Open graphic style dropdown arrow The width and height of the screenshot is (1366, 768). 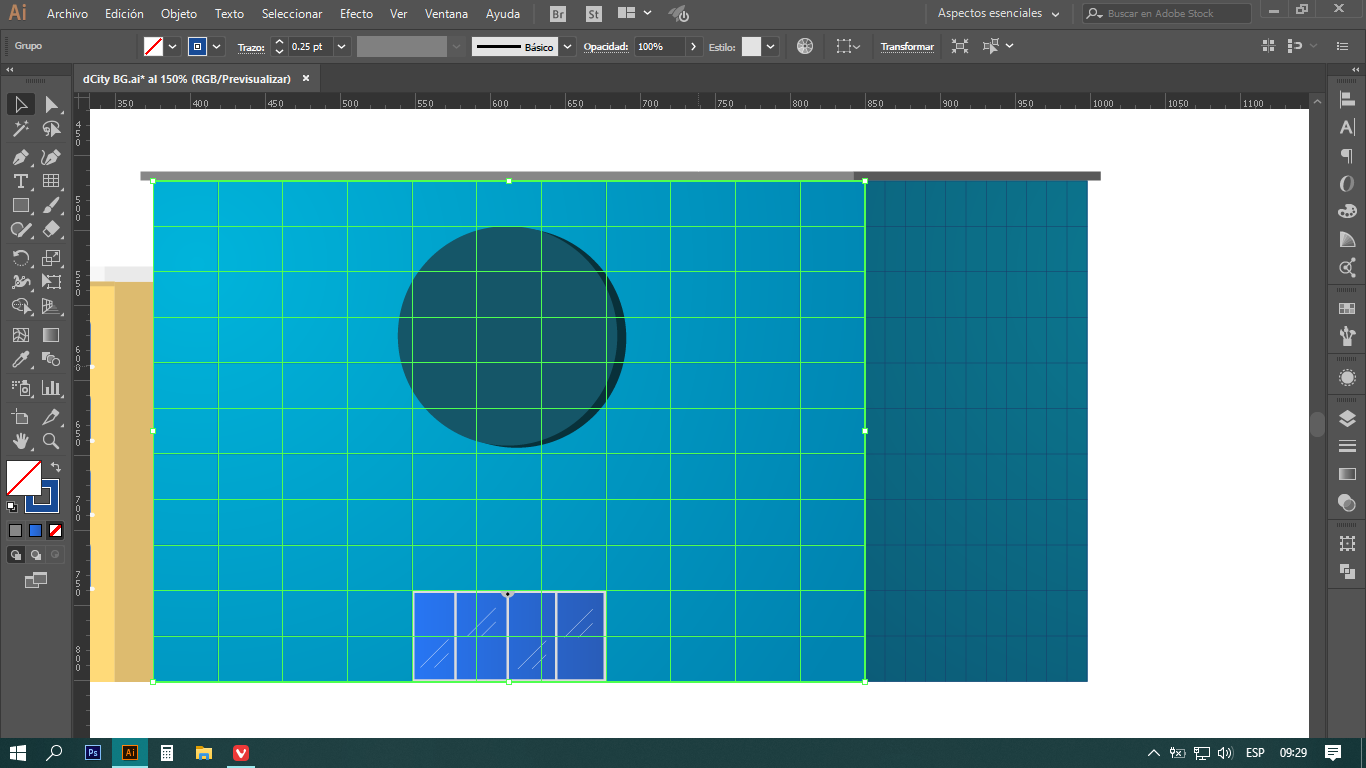(x=771, y=46)
